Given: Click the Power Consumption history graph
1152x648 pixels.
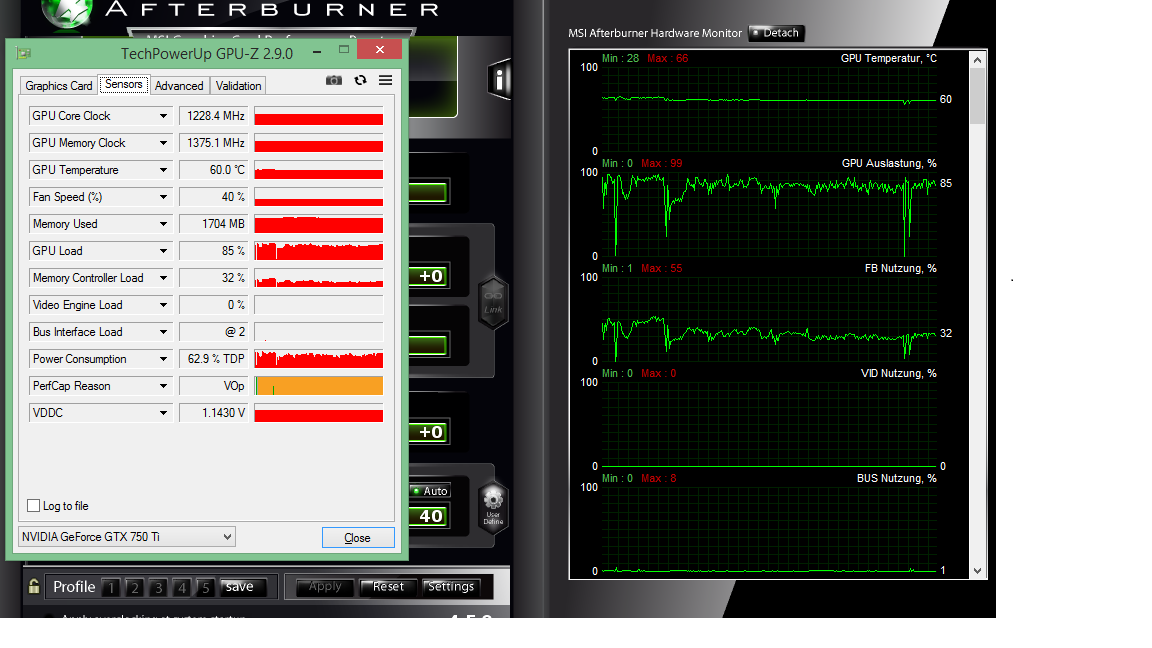Looking at the screenshot, I should (x=319, y=359).
